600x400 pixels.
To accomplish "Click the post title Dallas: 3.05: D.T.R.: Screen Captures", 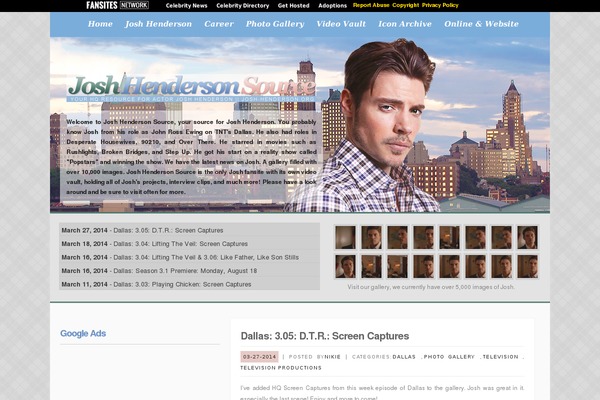I will pos(325,336).
